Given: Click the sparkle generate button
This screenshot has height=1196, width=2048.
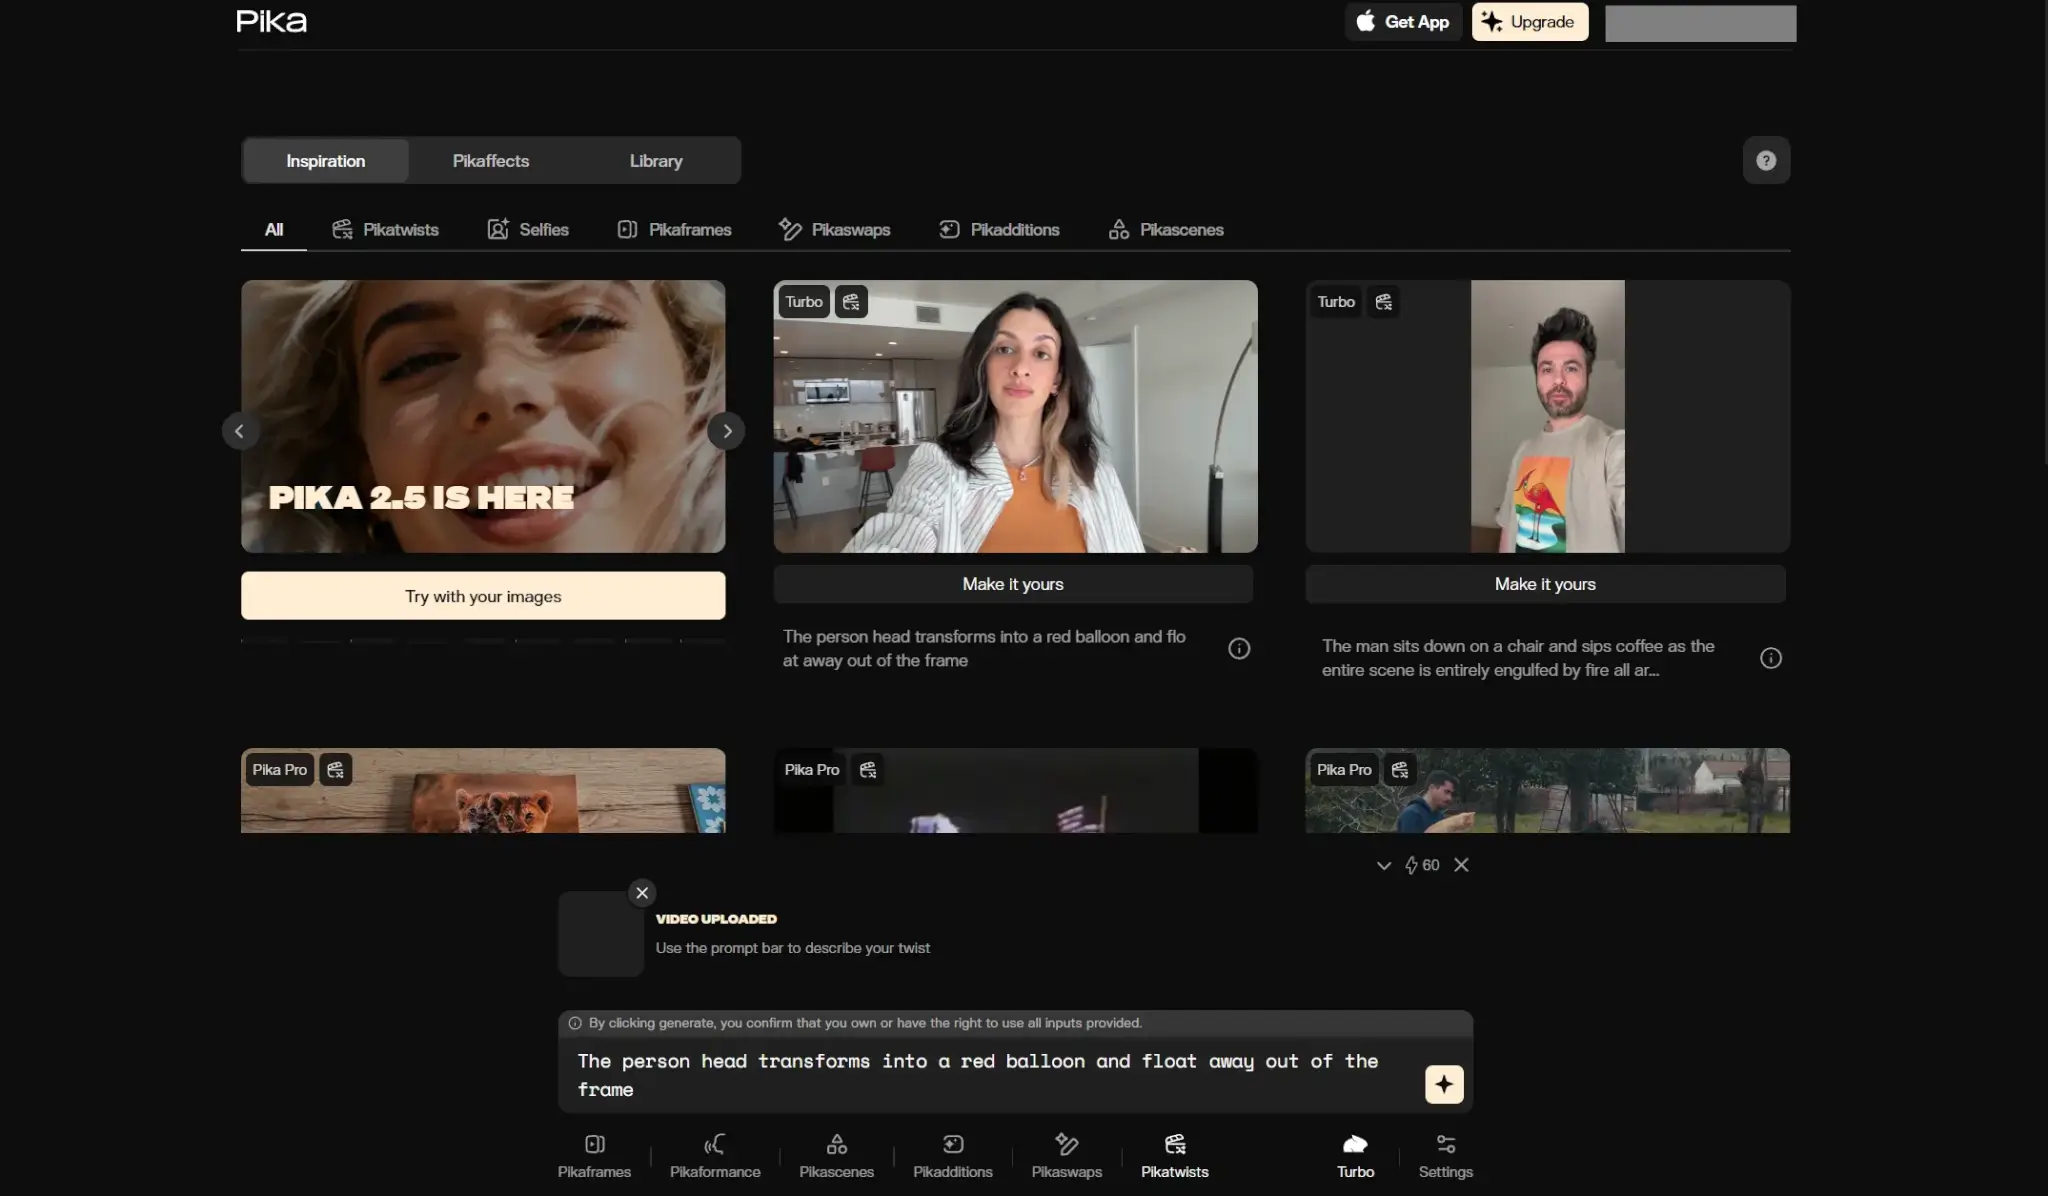Looking at the screenshot, I should tap(1443, 1084).
